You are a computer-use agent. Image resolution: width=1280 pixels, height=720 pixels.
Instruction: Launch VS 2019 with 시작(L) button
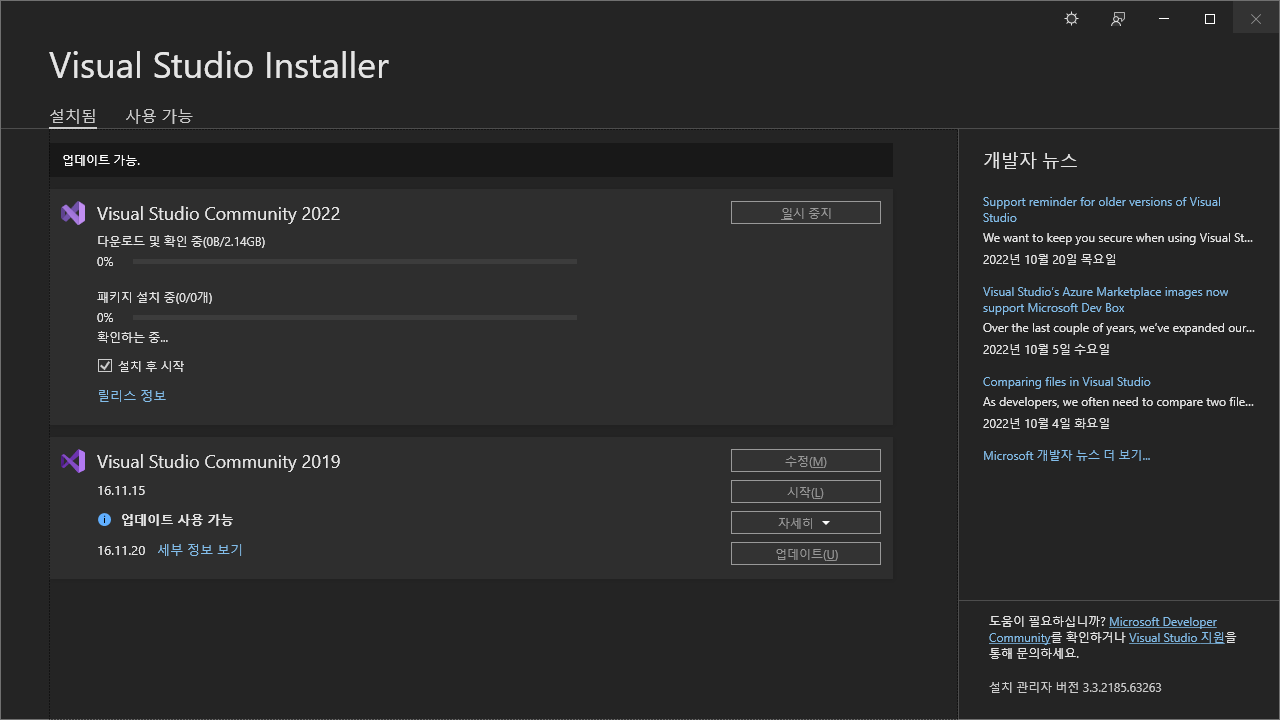coord(806,492)
